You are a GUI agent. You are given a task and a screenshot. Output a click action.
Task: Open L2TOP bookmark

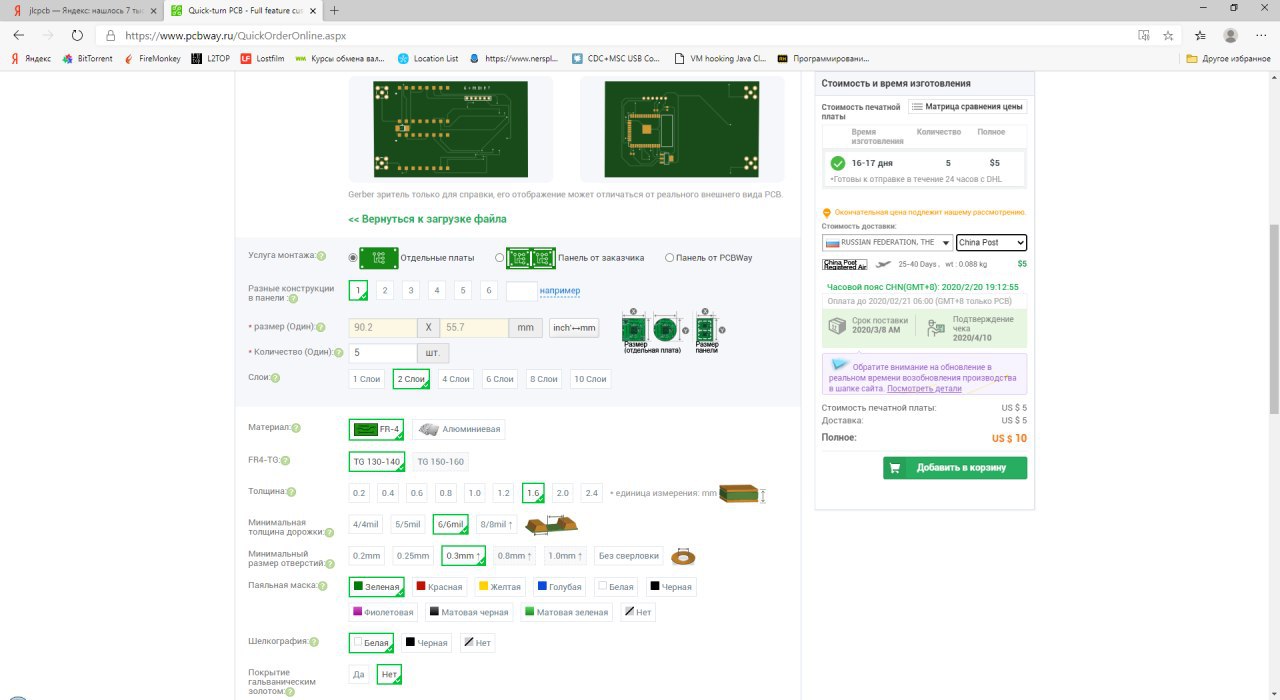point(211,58)
